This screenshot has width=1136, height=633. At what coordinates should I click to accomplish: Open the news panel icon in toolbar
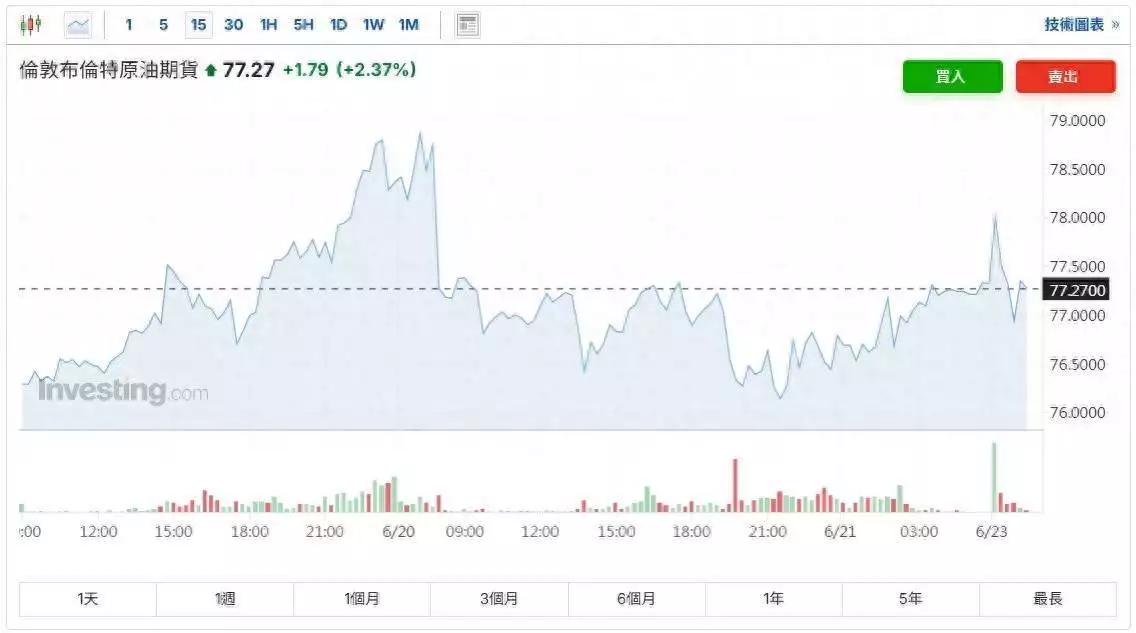tap(467, 25)
